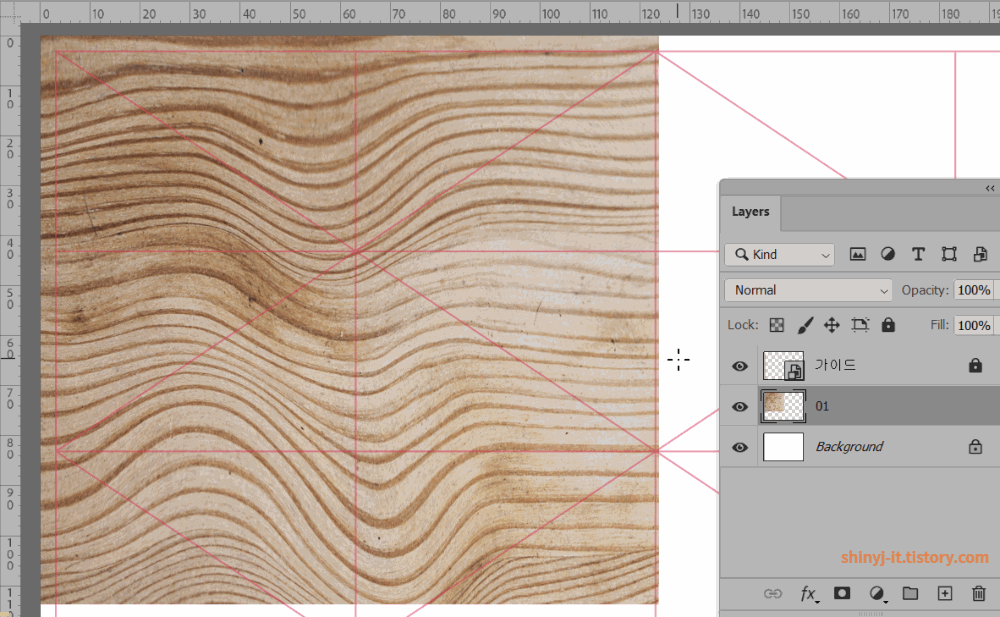Create new group folder icon
This screenshot has height=617, width=1000.
[x=910, y=593]
